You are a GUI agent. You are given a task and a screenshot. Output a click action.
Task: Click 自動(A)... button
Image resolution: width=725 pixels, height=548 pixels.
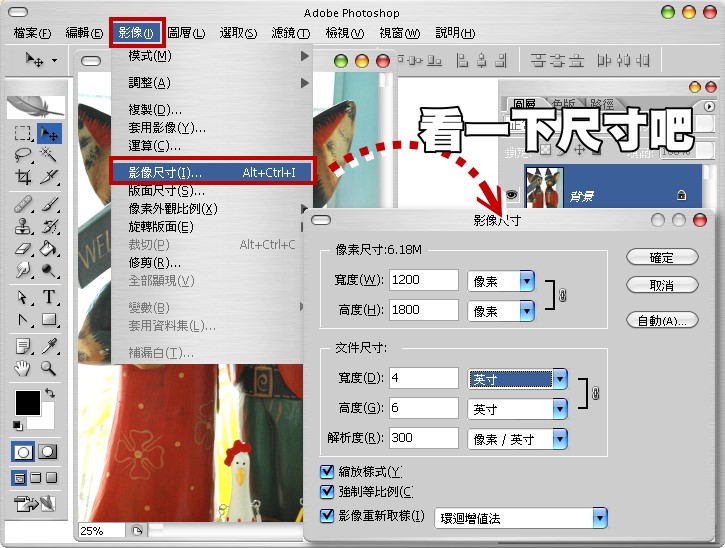tap(662, 320)
